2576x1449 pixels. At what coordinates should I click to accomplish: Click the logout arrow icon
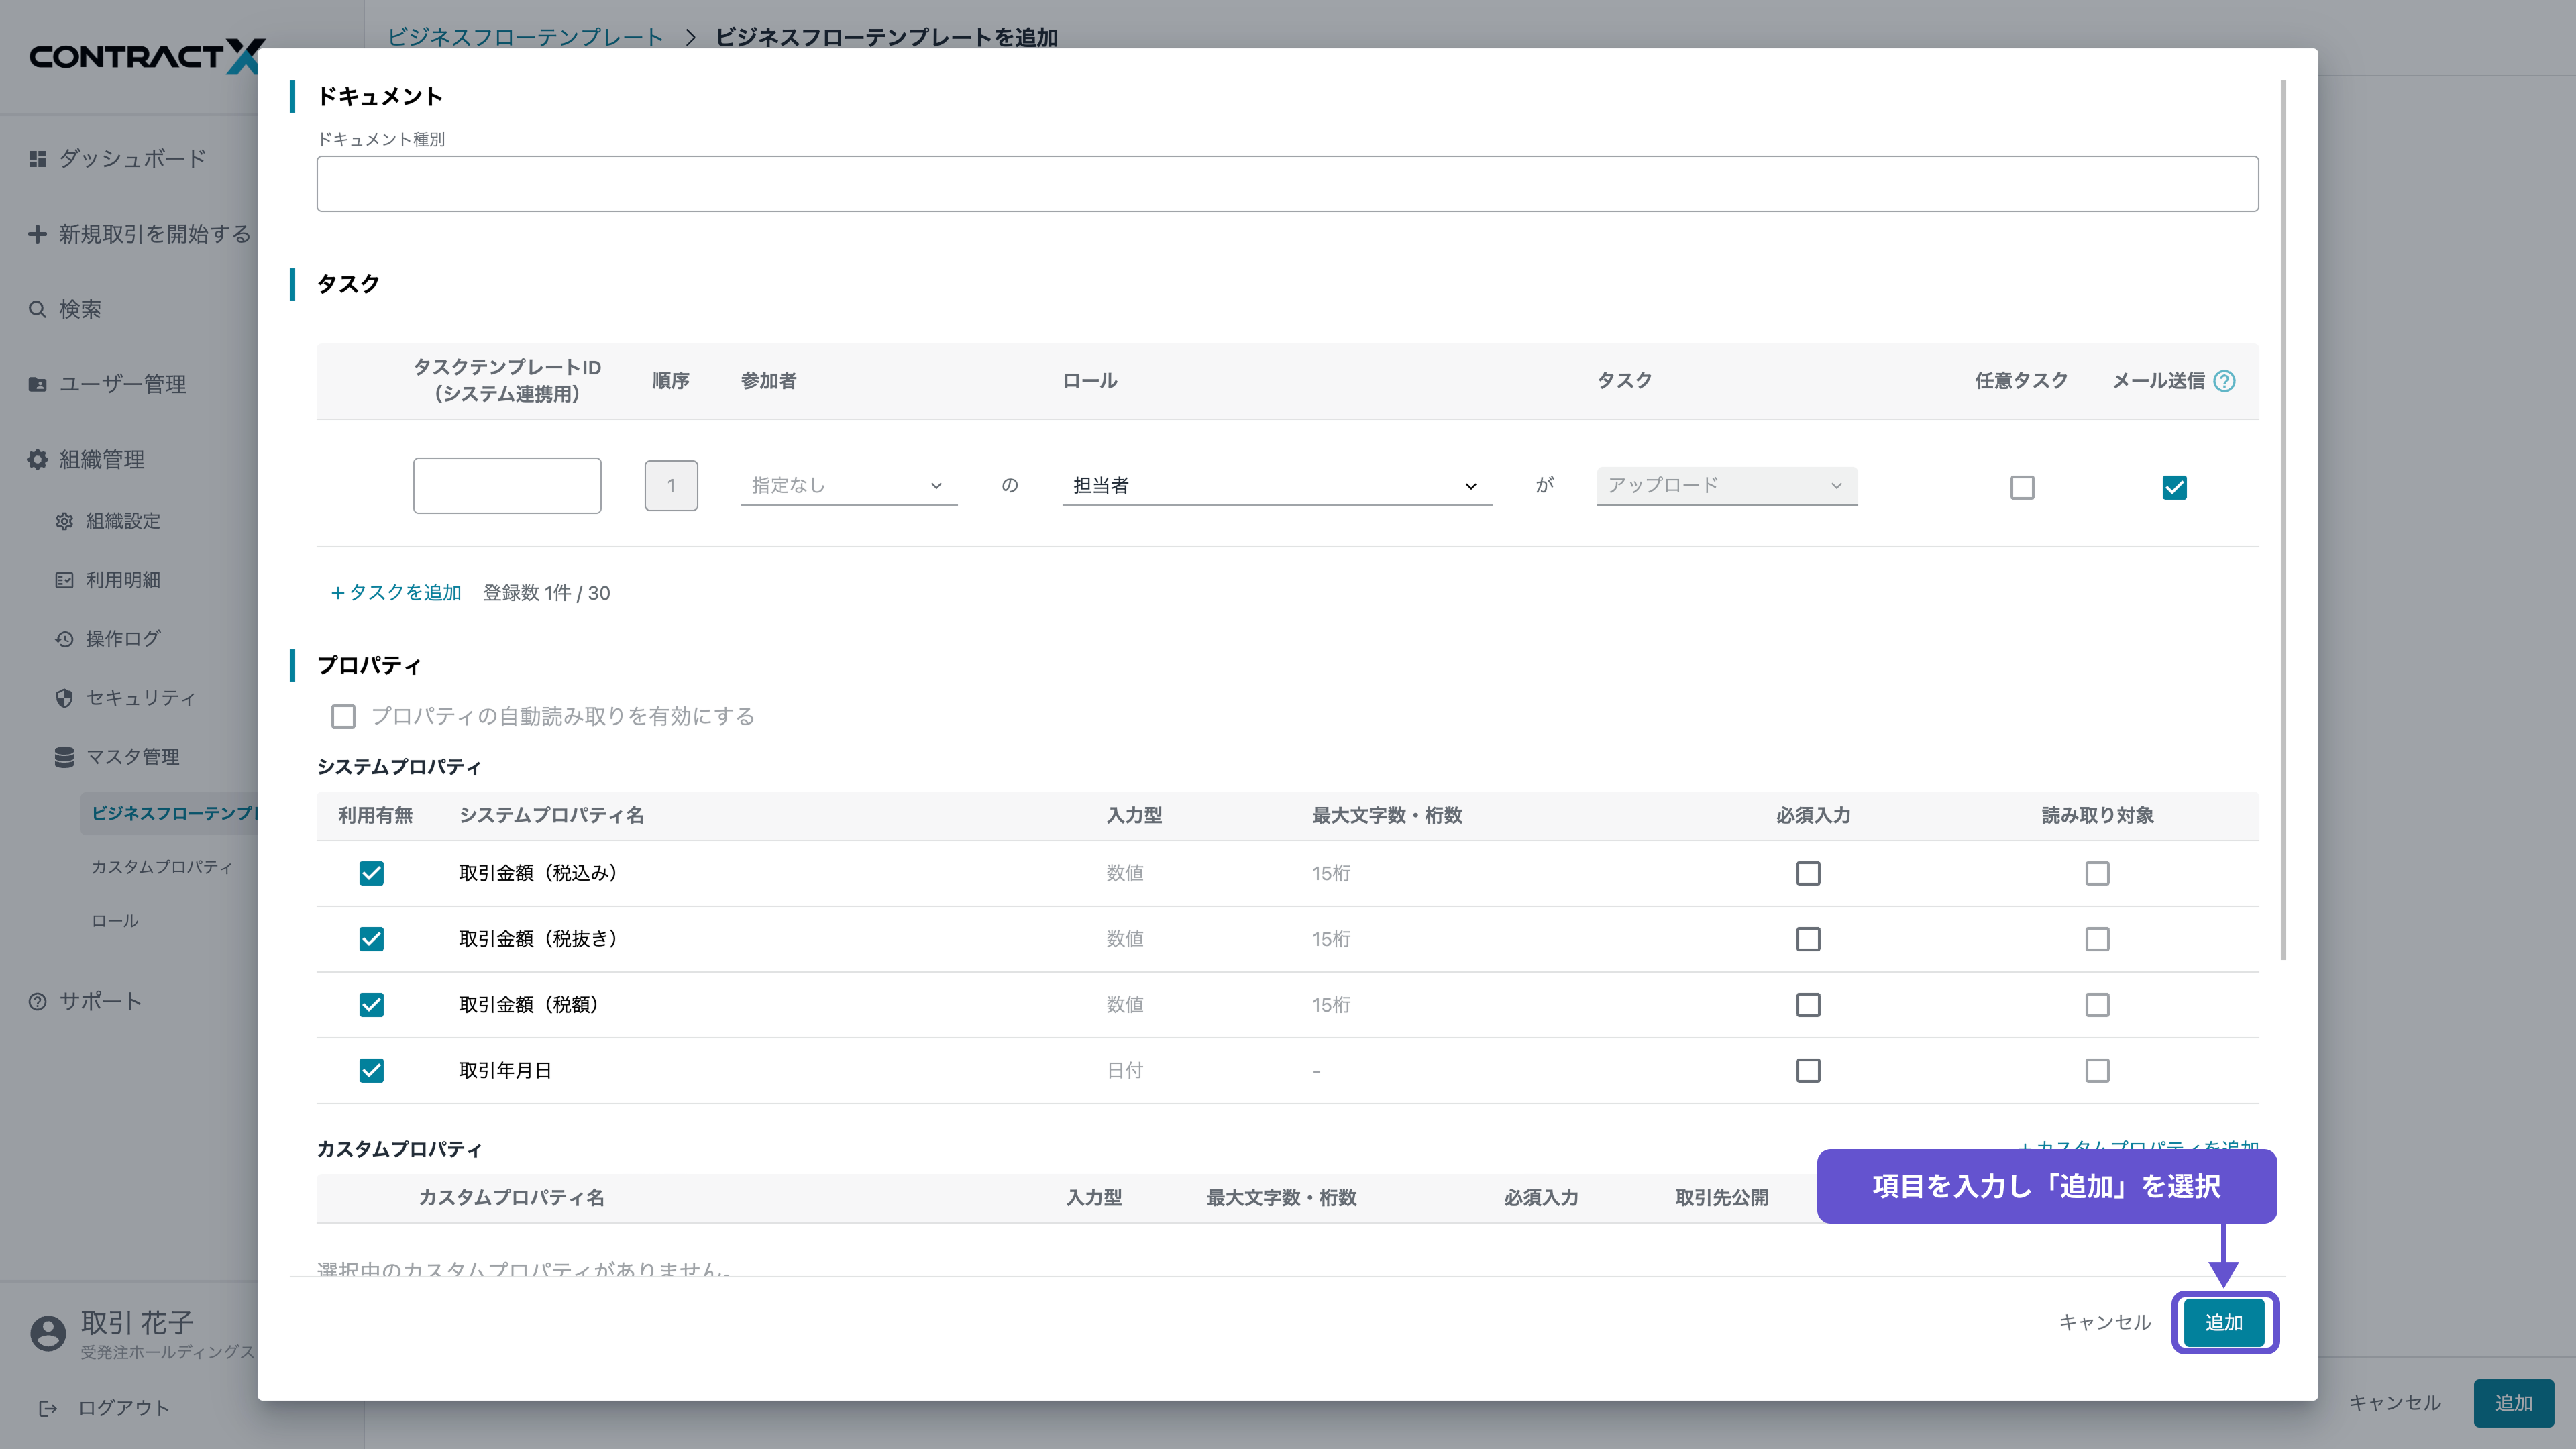[47, 1408]
